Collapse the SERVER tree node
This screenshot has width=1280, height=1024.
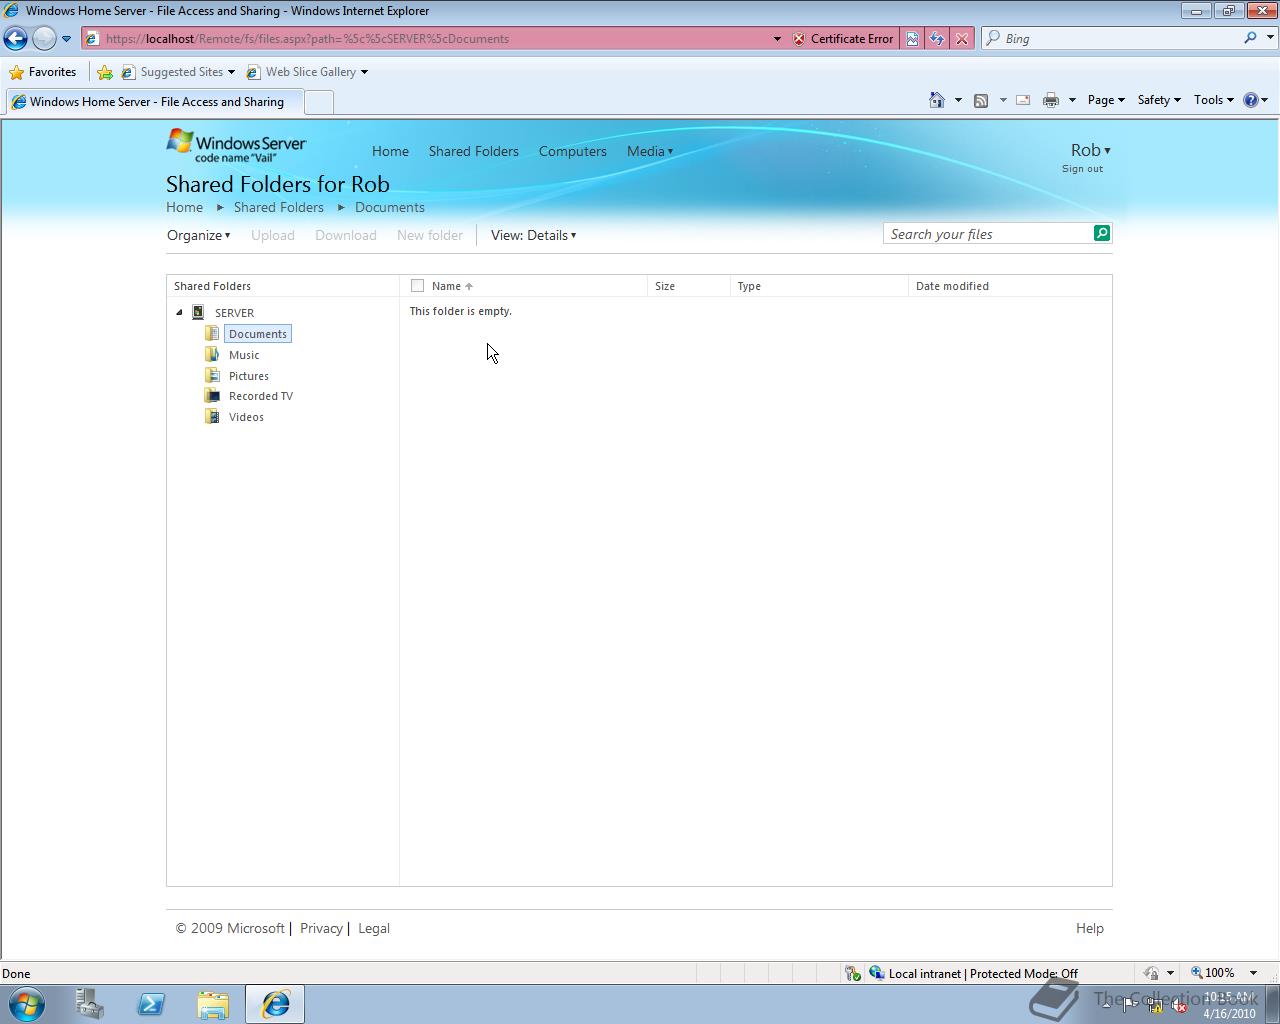(x=180, y=312)
